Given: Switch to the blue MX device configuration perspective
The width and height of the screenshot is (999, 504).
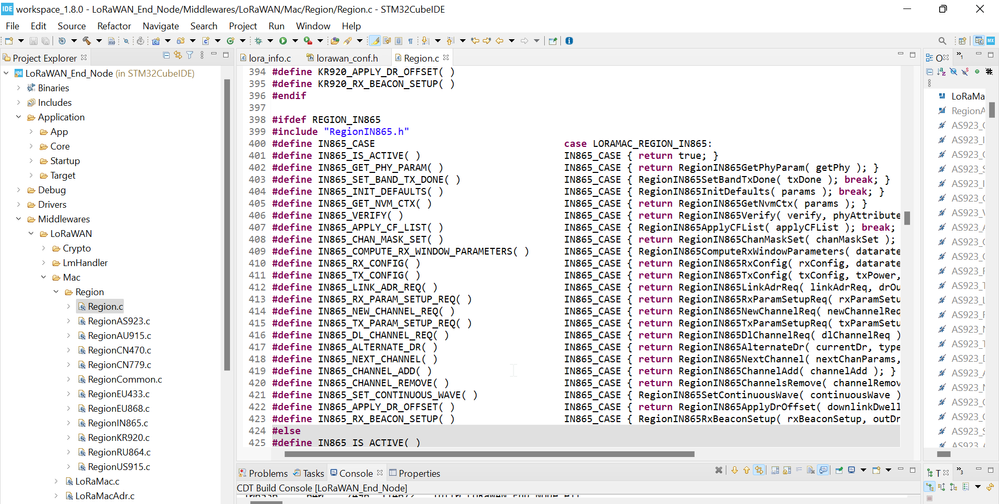Looking at the screenshot, I should (990, 40).
